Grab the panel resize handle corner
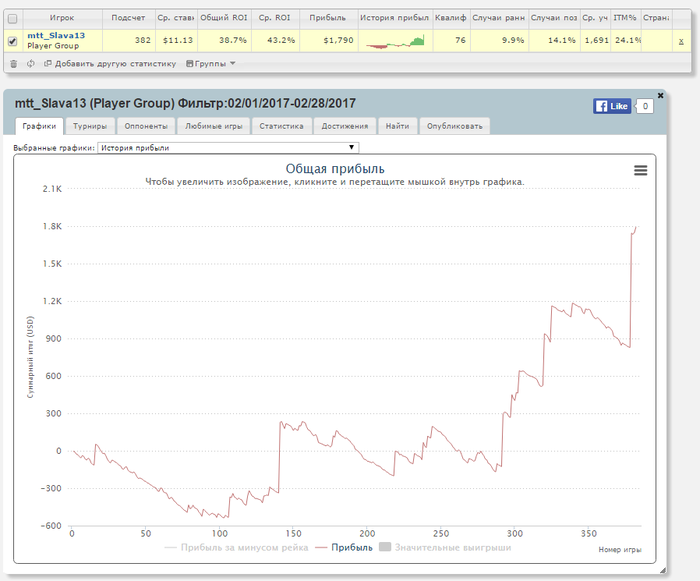The width and height of the screenshot is (700, 581). 662,570
